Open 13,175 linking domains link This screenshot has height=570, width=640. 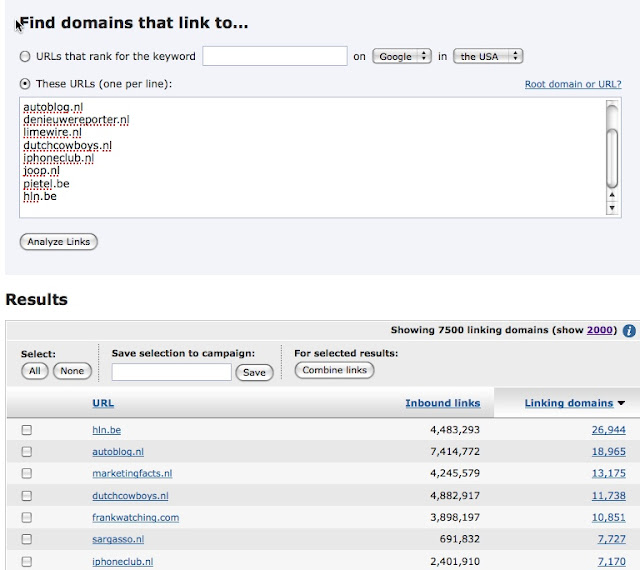pos(609,473)
